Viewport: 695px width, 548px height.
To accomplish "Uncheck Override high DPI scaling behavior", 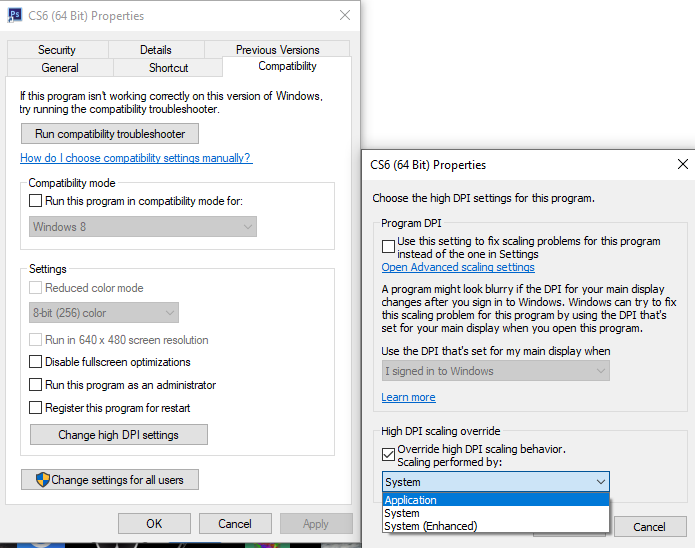I will (389, 455).
